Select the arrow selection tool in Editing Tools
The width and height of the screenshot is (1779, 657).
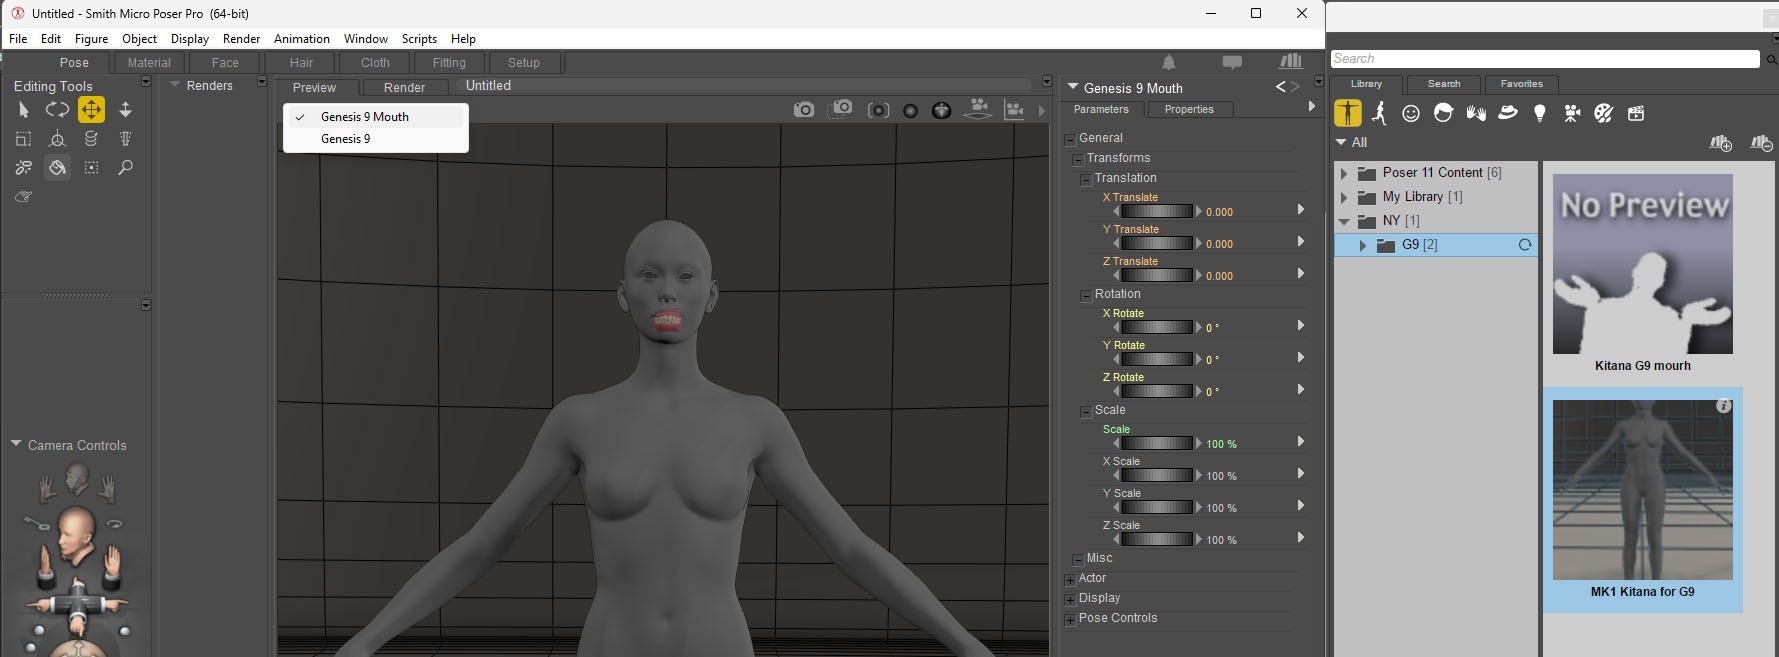[x=24, y=110]
